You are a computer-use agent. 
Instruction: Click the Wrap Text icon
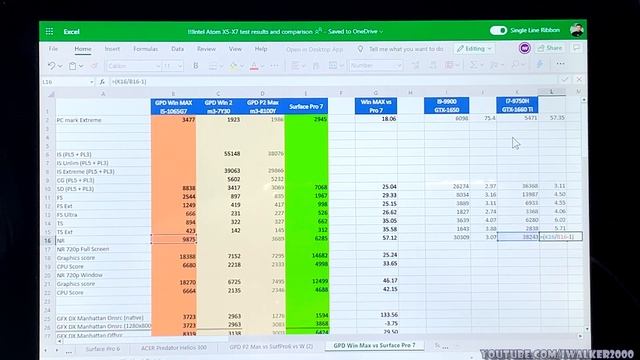[x=316, y=65]
